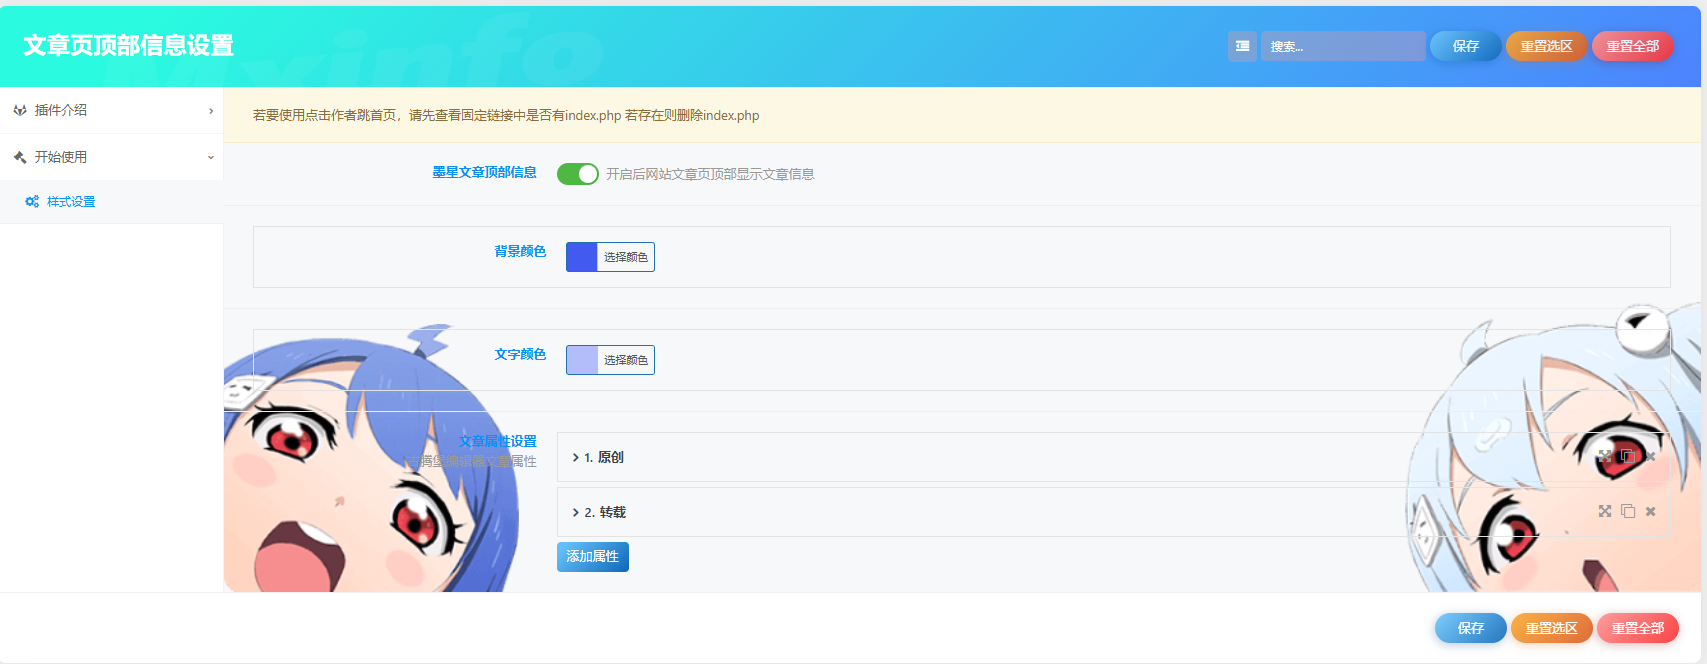This screenshot has height=664, width=1707.
Task: Click the bottom 重置选区 button
Action: (1552, 628)
